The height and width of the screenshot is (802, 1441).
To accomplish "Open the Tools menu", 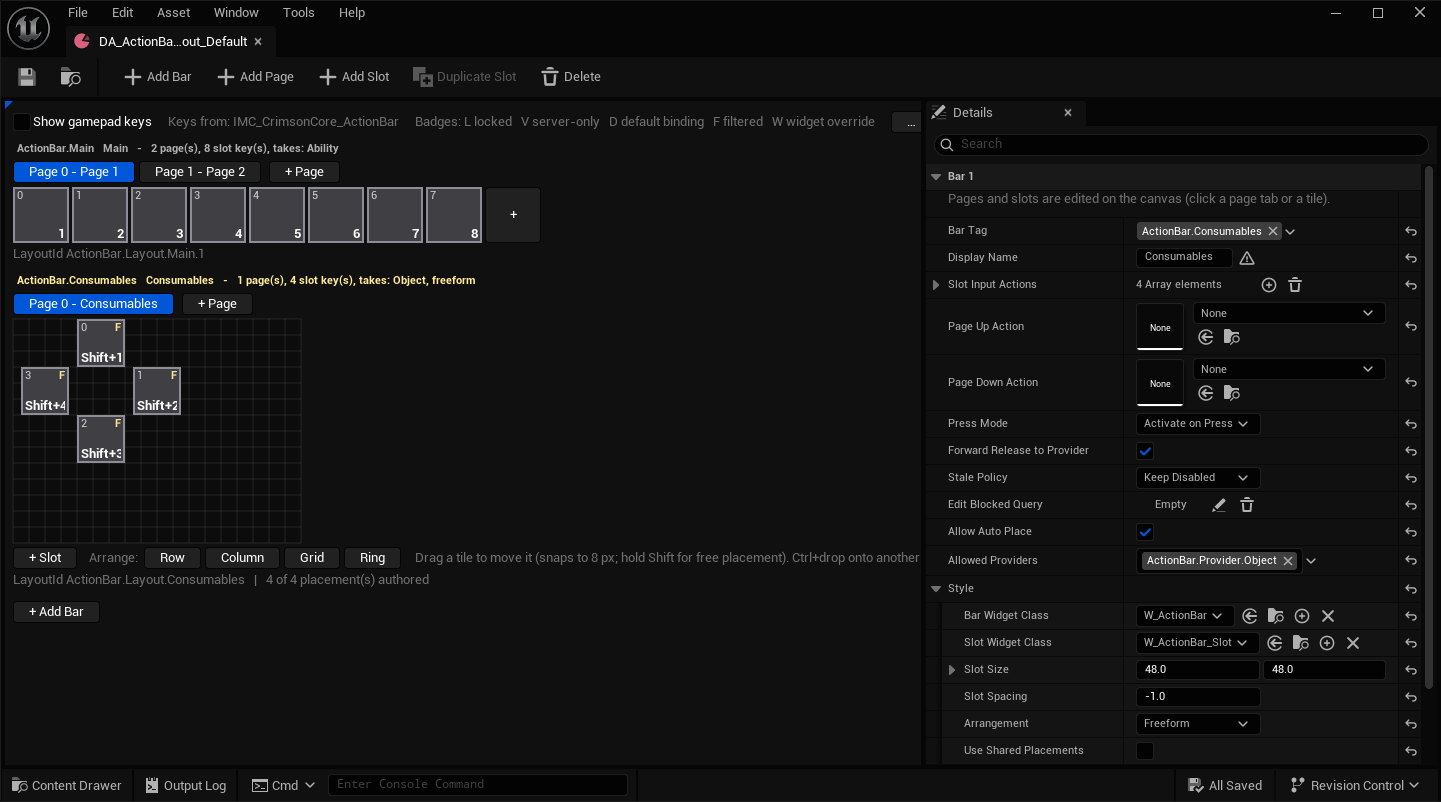I will (x=298, y=13).
